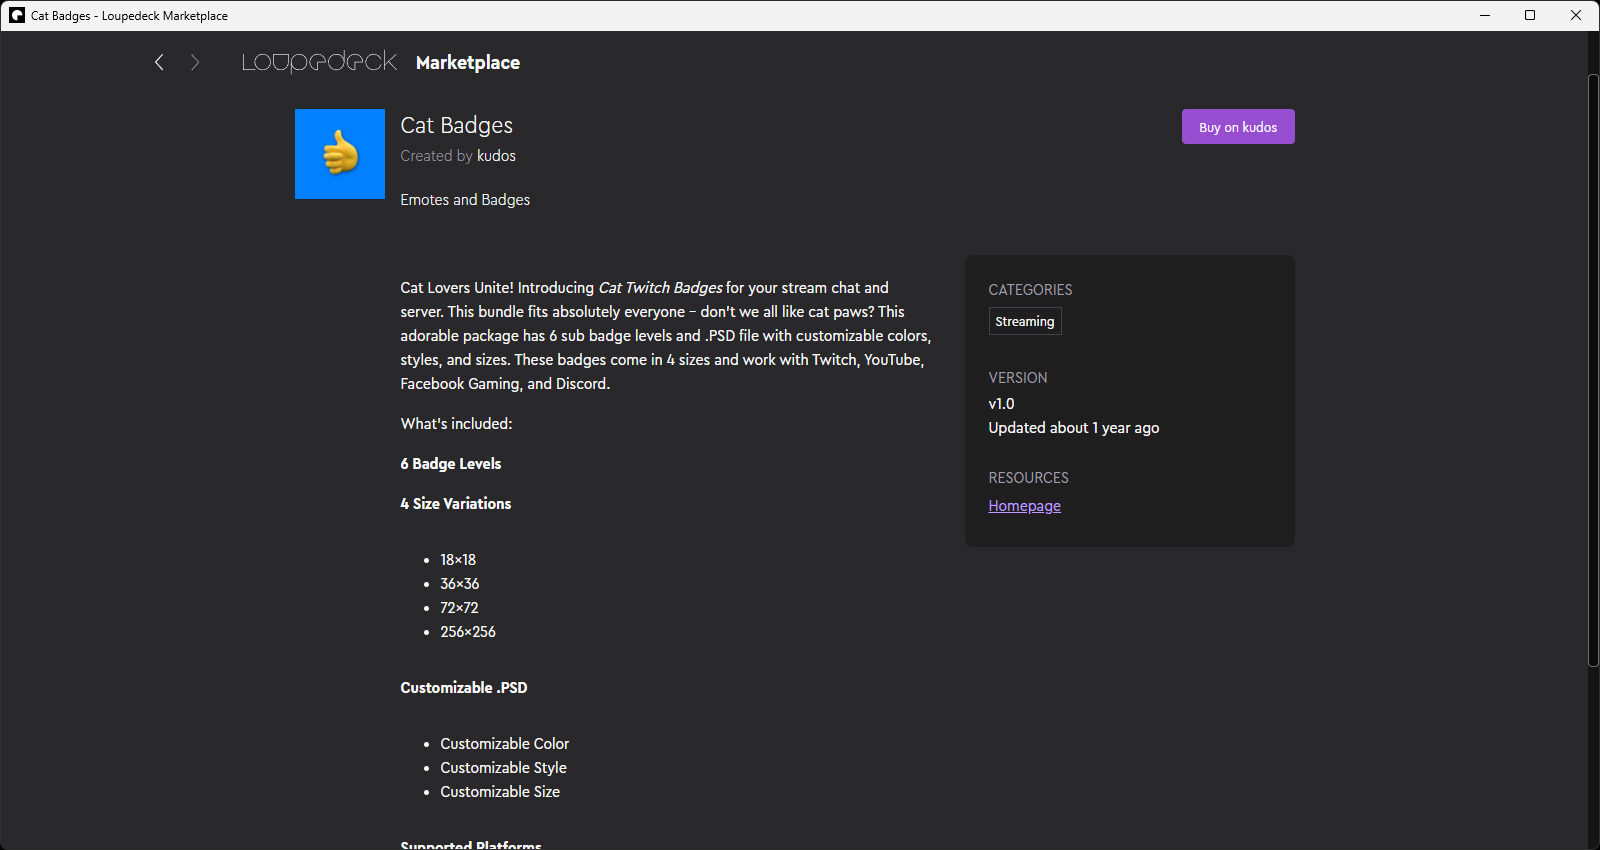Screen dimensions: 1600x850
Task: Click the thumbs-up Cat Badges thumbnail
Action: pos(340,154)
